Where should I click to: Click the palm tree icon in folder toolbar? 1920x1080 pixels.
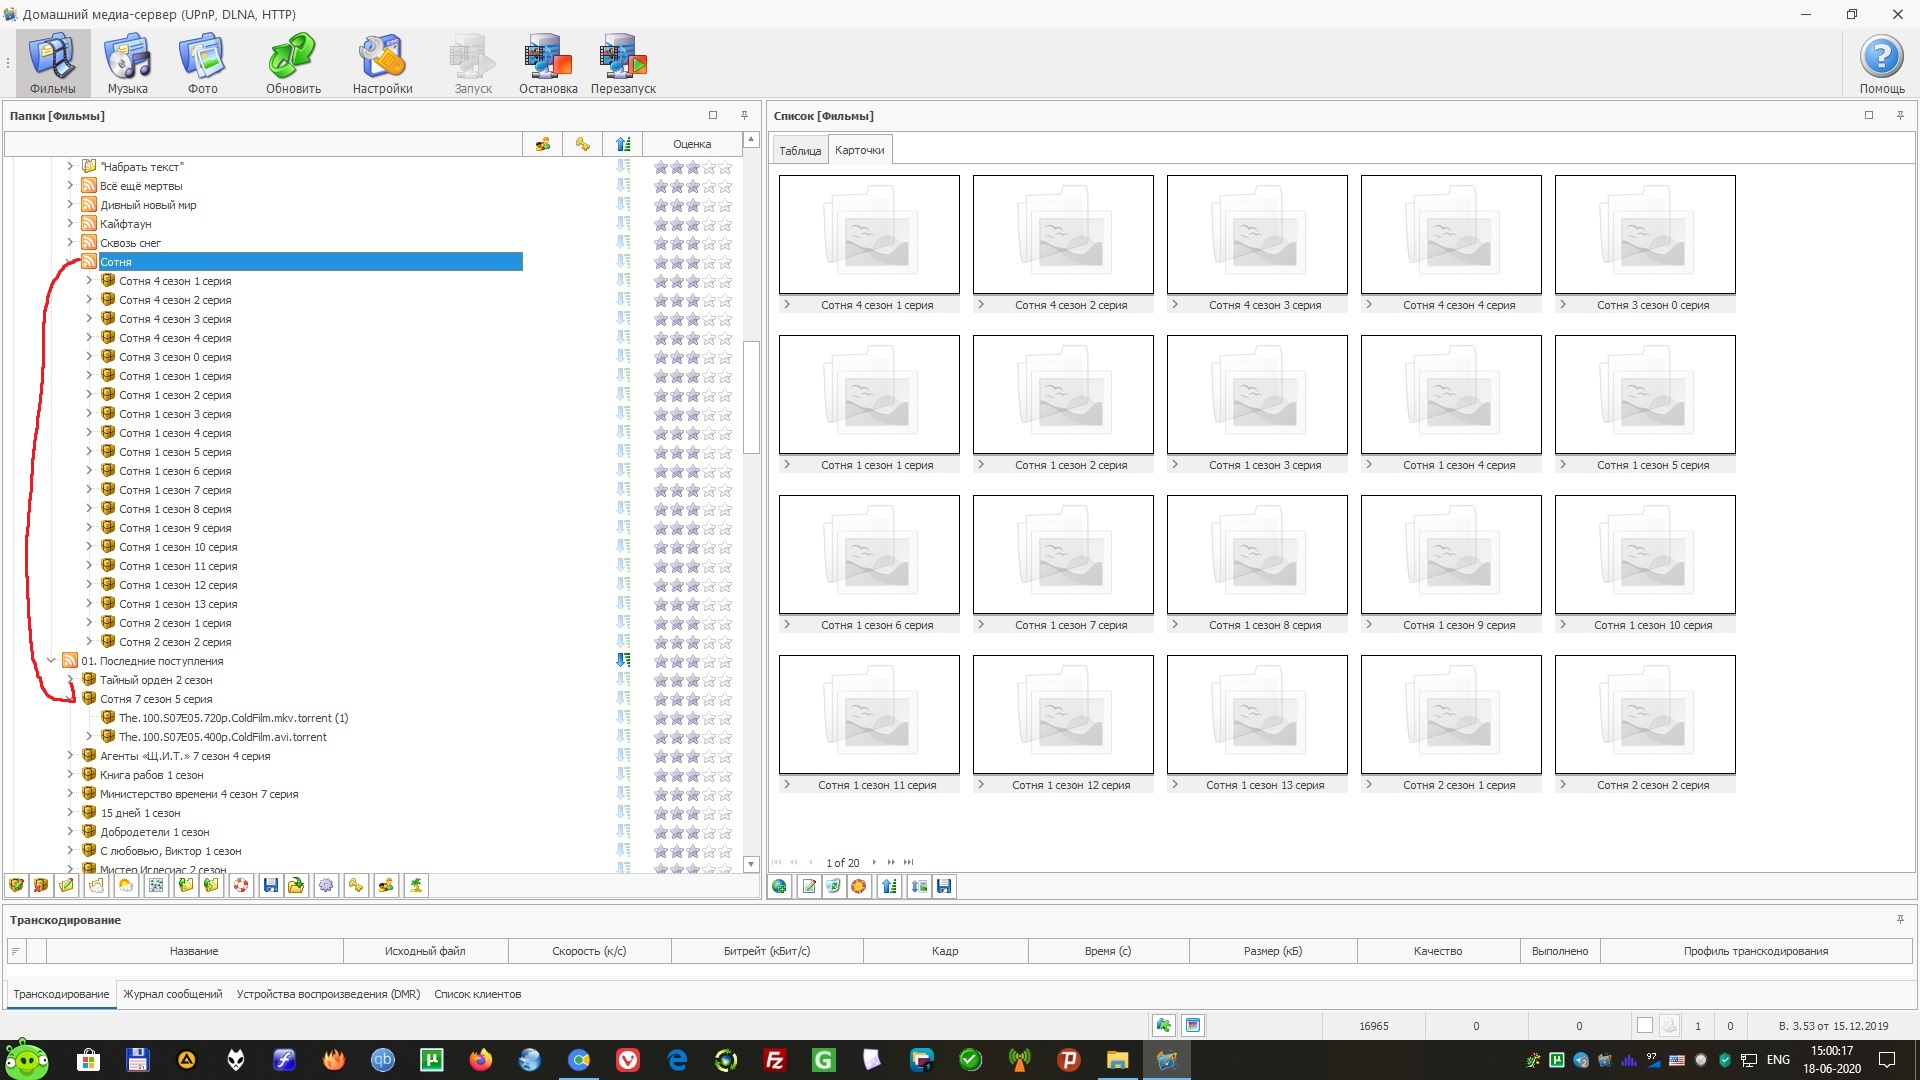(416, 885)
